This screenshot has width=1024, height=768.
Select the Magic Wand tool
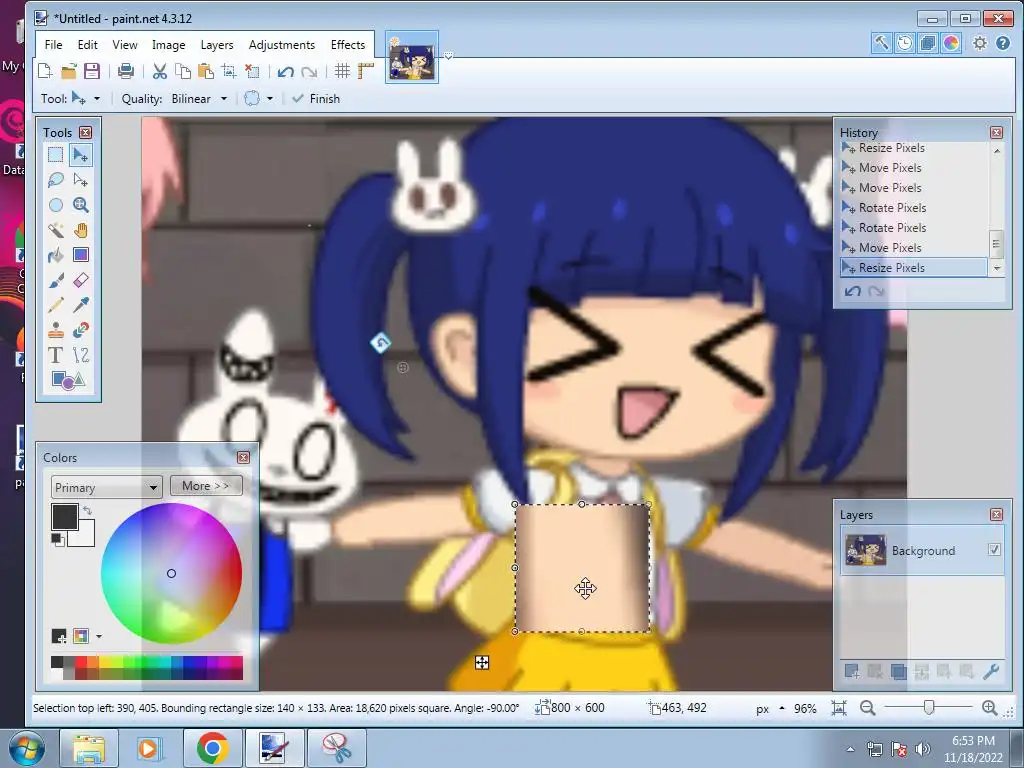click(56, 230)
